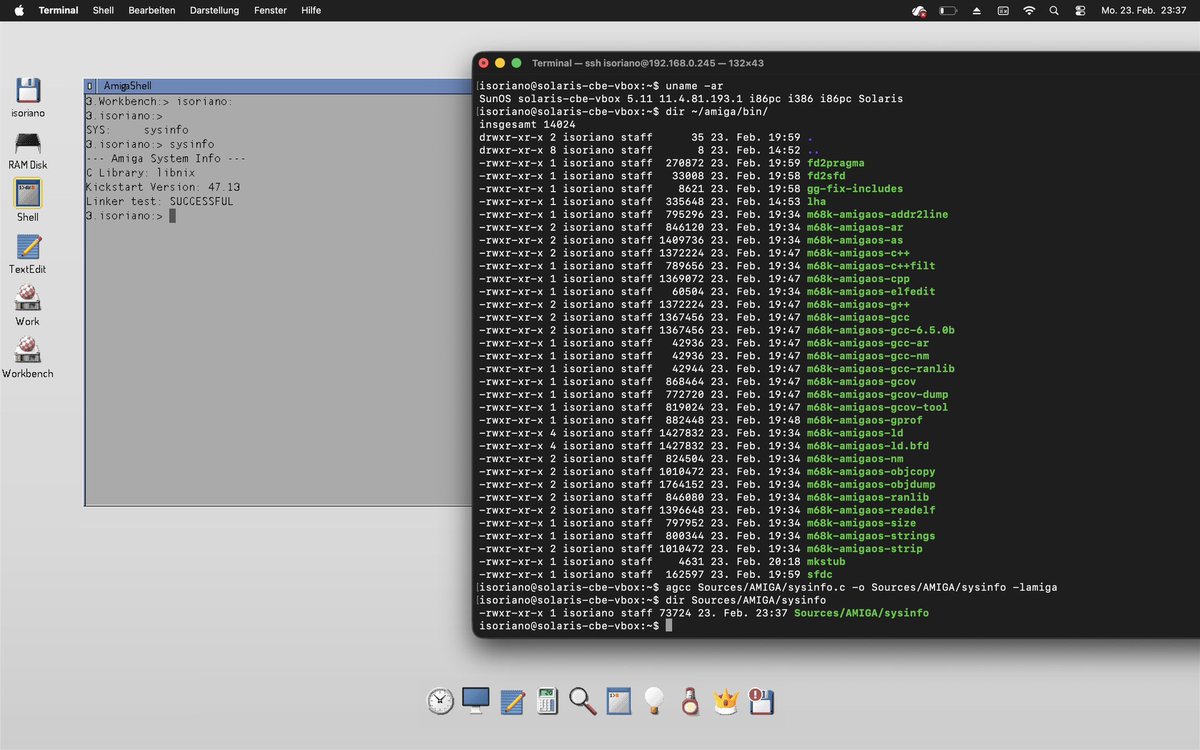Close the Terminal window with red button
The height and width of the screenshot is (750, 1200).
pyautogui.click(x=485, y=63)
